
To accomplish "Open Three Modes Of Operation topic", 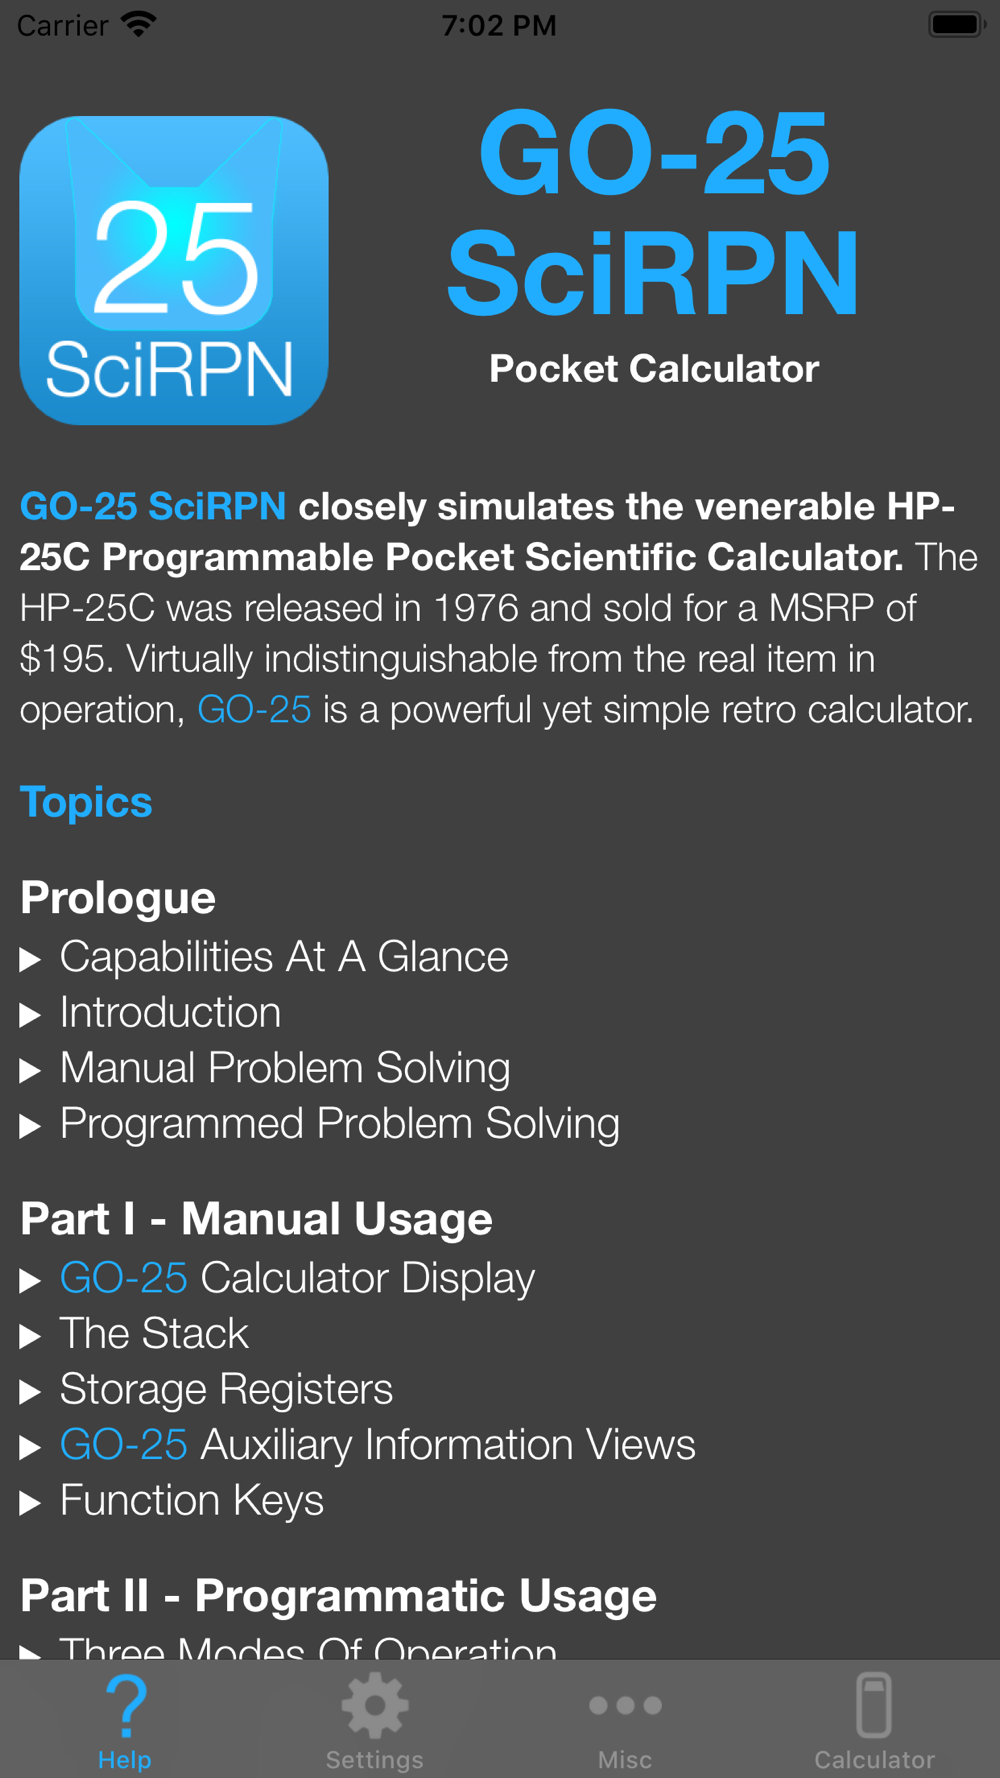I will pyautogui.click(x=308, y=1648).
